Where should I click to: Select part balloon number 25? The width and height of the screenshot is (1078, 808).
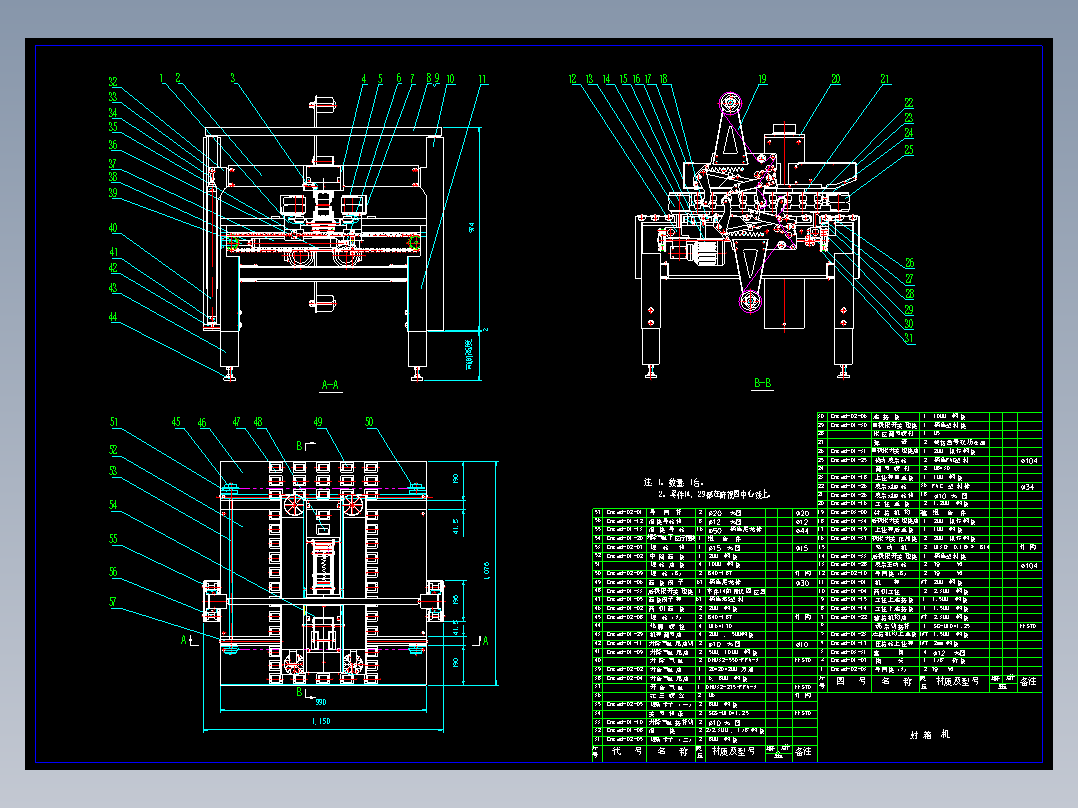coord(909,149)
